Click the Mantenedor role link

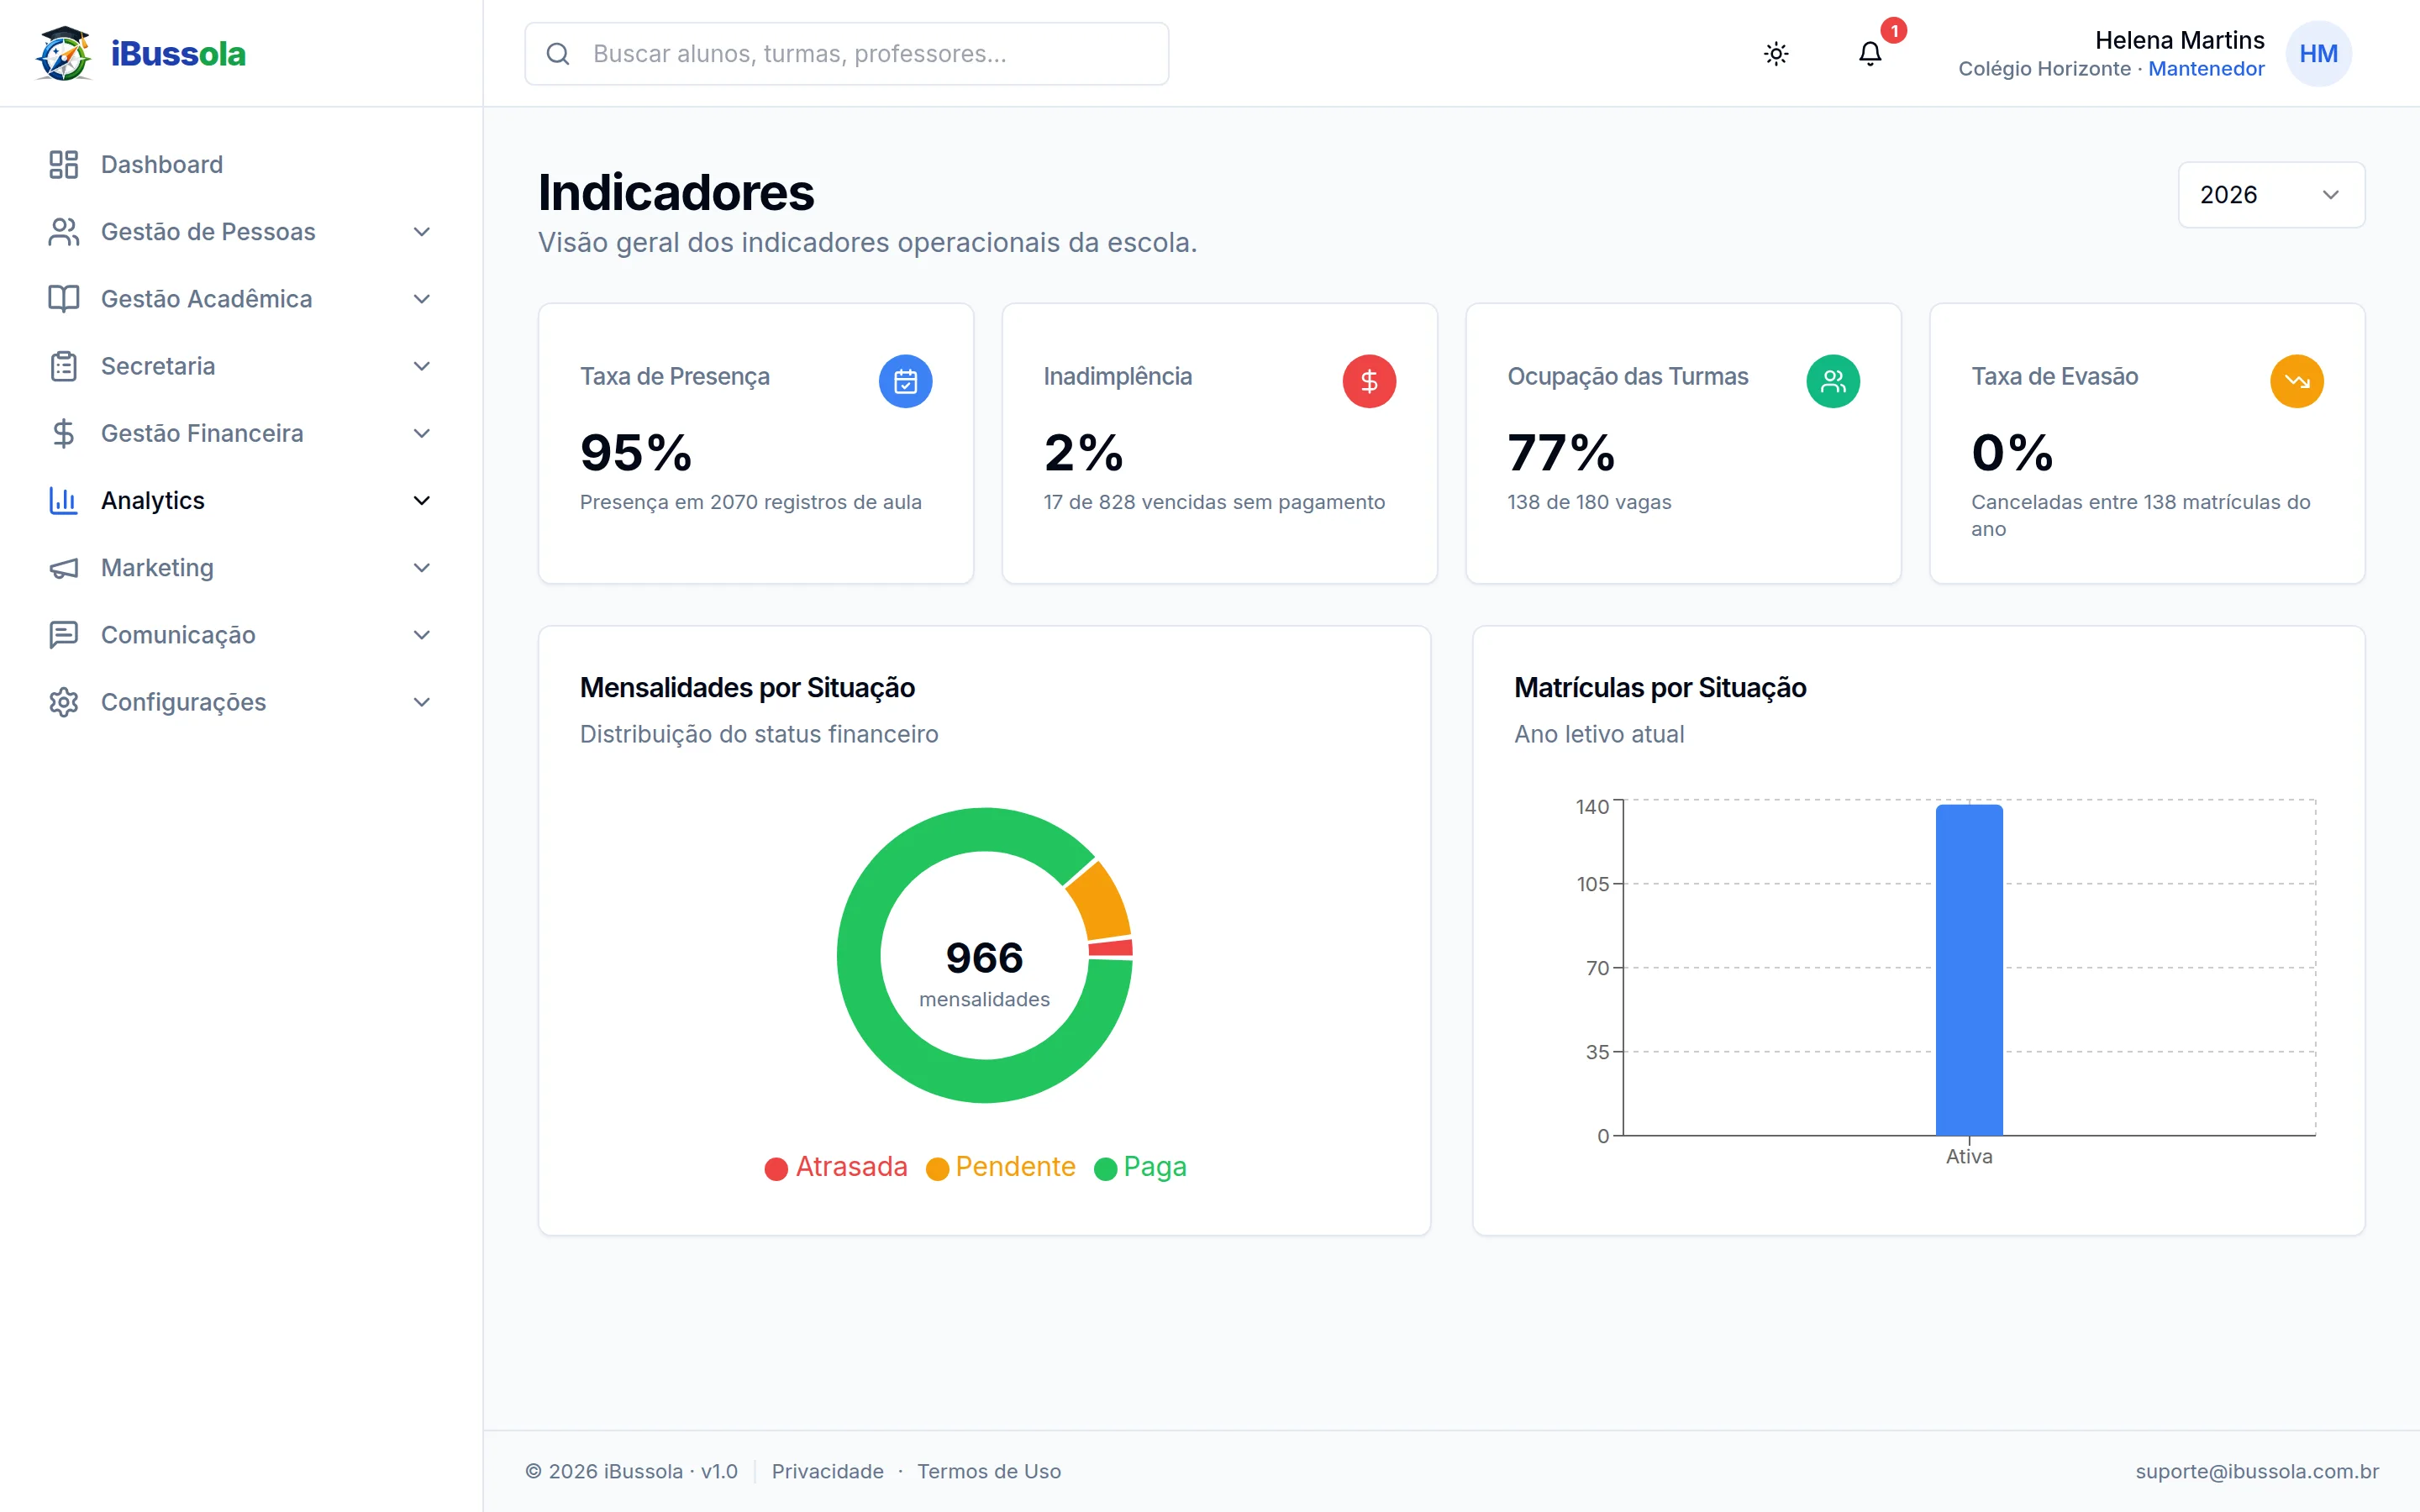point(2206,69)
